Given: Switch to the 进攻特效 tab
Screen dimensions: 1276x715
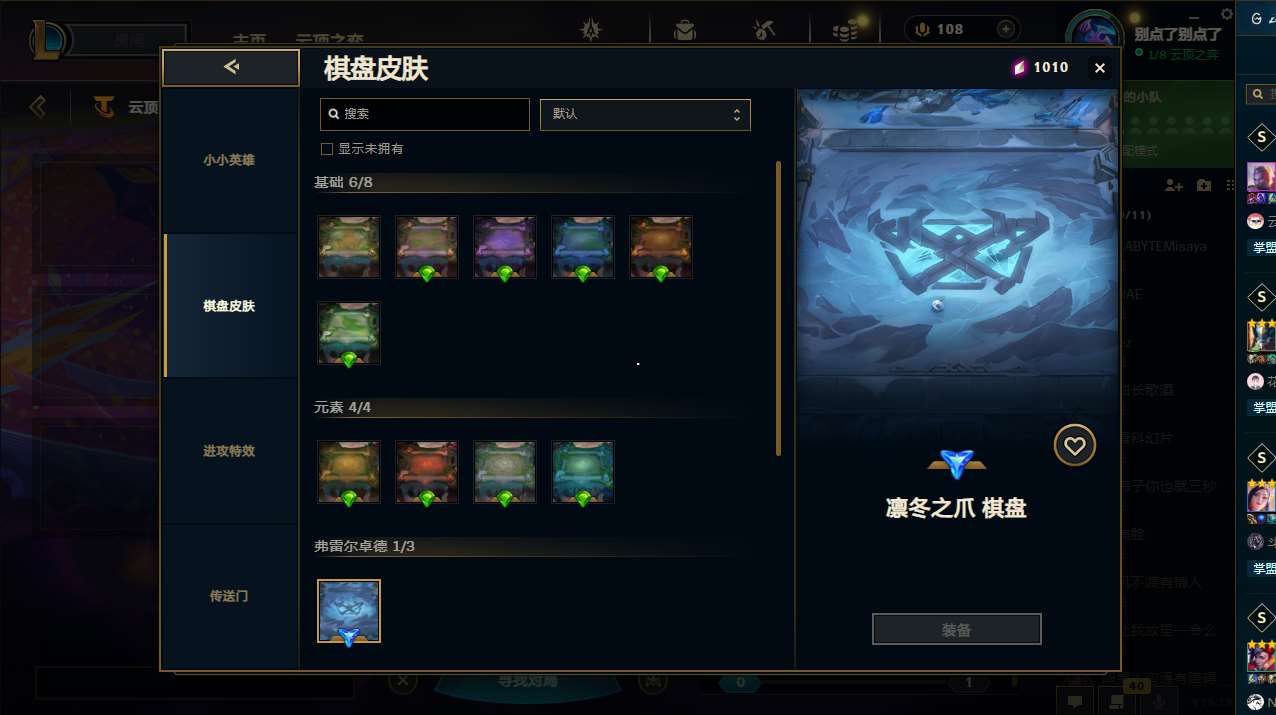Looking at the screenshot, I should click(229, 451).
